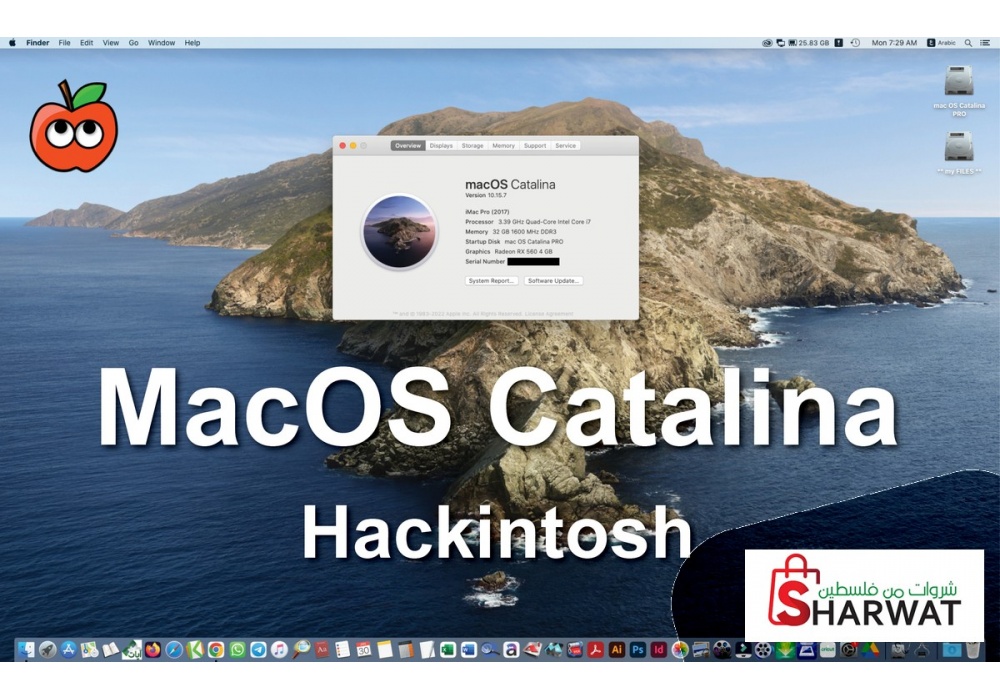Click Time Machine icon in menu bar
Image resolution: width=1000 pixels, height=700 pixels.
(855, 43)
